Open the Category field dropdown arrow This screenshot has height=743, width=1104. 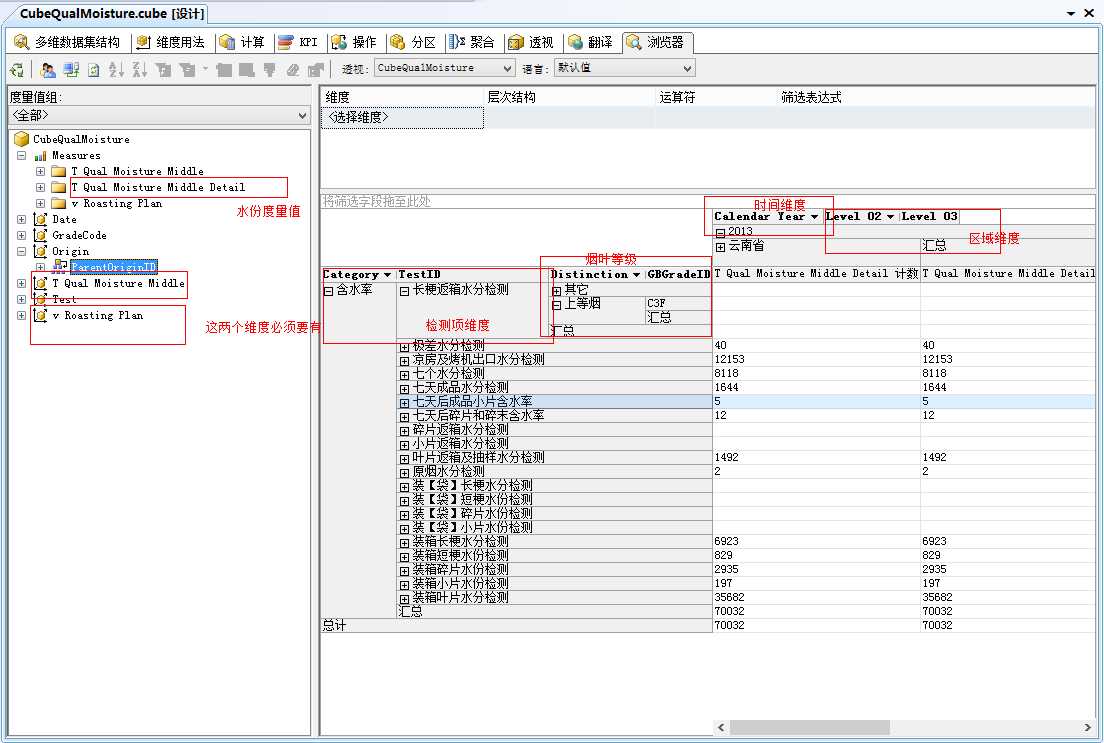pyautogui.click(x=387, y=275)
